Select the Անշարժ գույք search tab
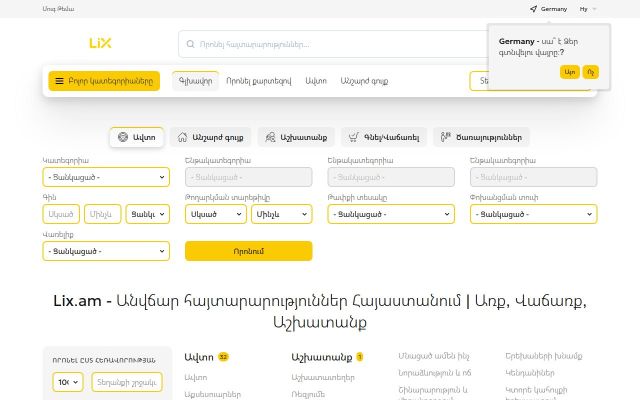The image size is (640, 400). point(211,137)
